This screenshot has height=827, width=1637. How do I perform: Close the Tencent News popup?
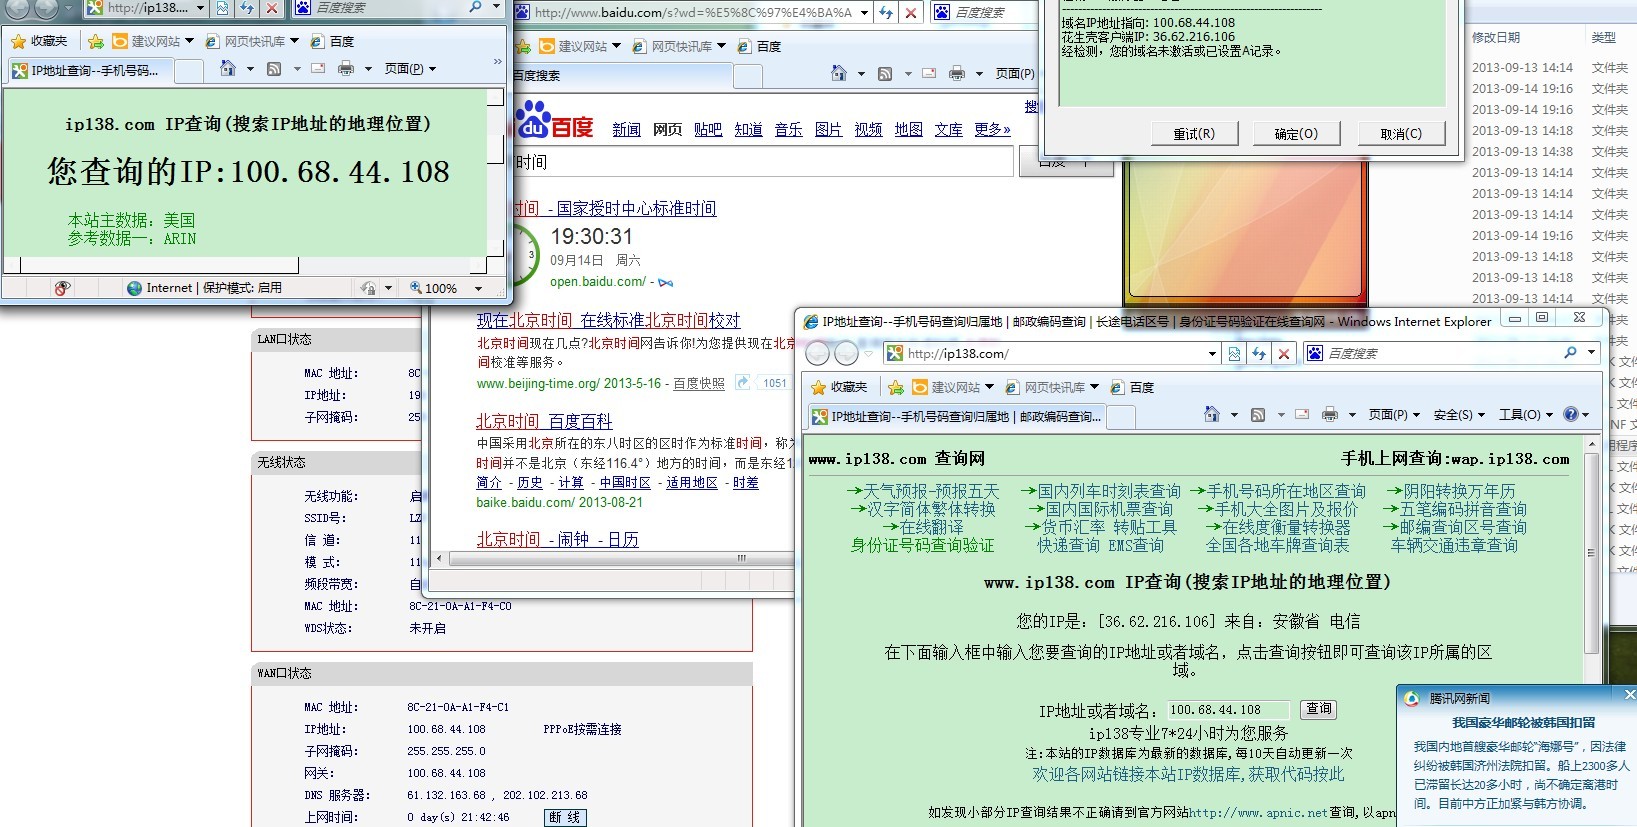[x=1630, y=695]
